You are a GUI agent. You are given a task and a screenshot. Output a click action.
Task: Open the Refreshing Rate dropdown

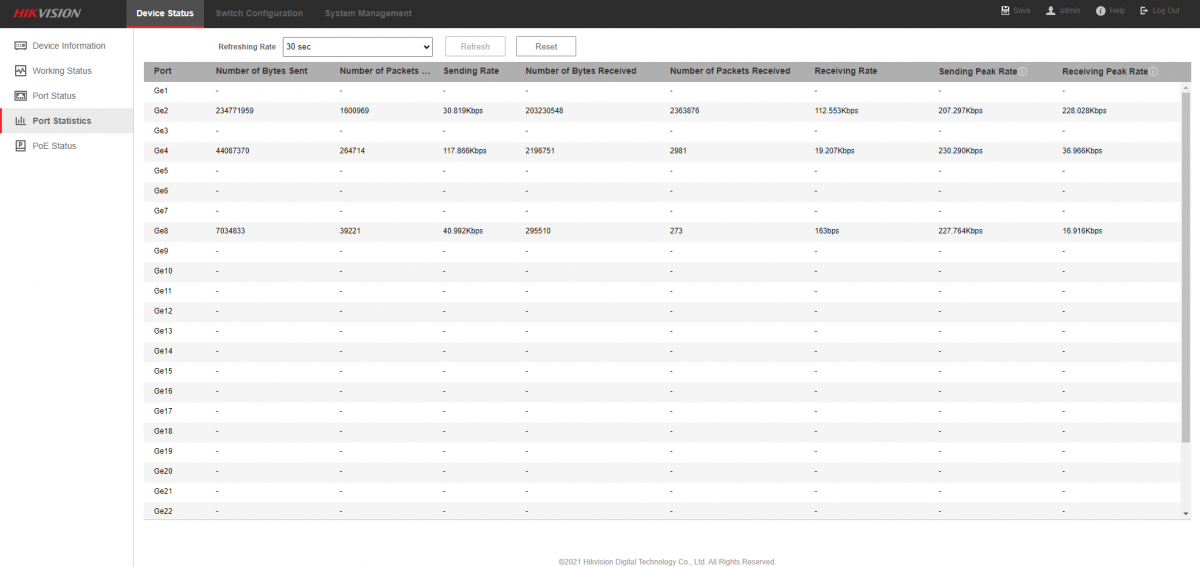tap(357, 47)
